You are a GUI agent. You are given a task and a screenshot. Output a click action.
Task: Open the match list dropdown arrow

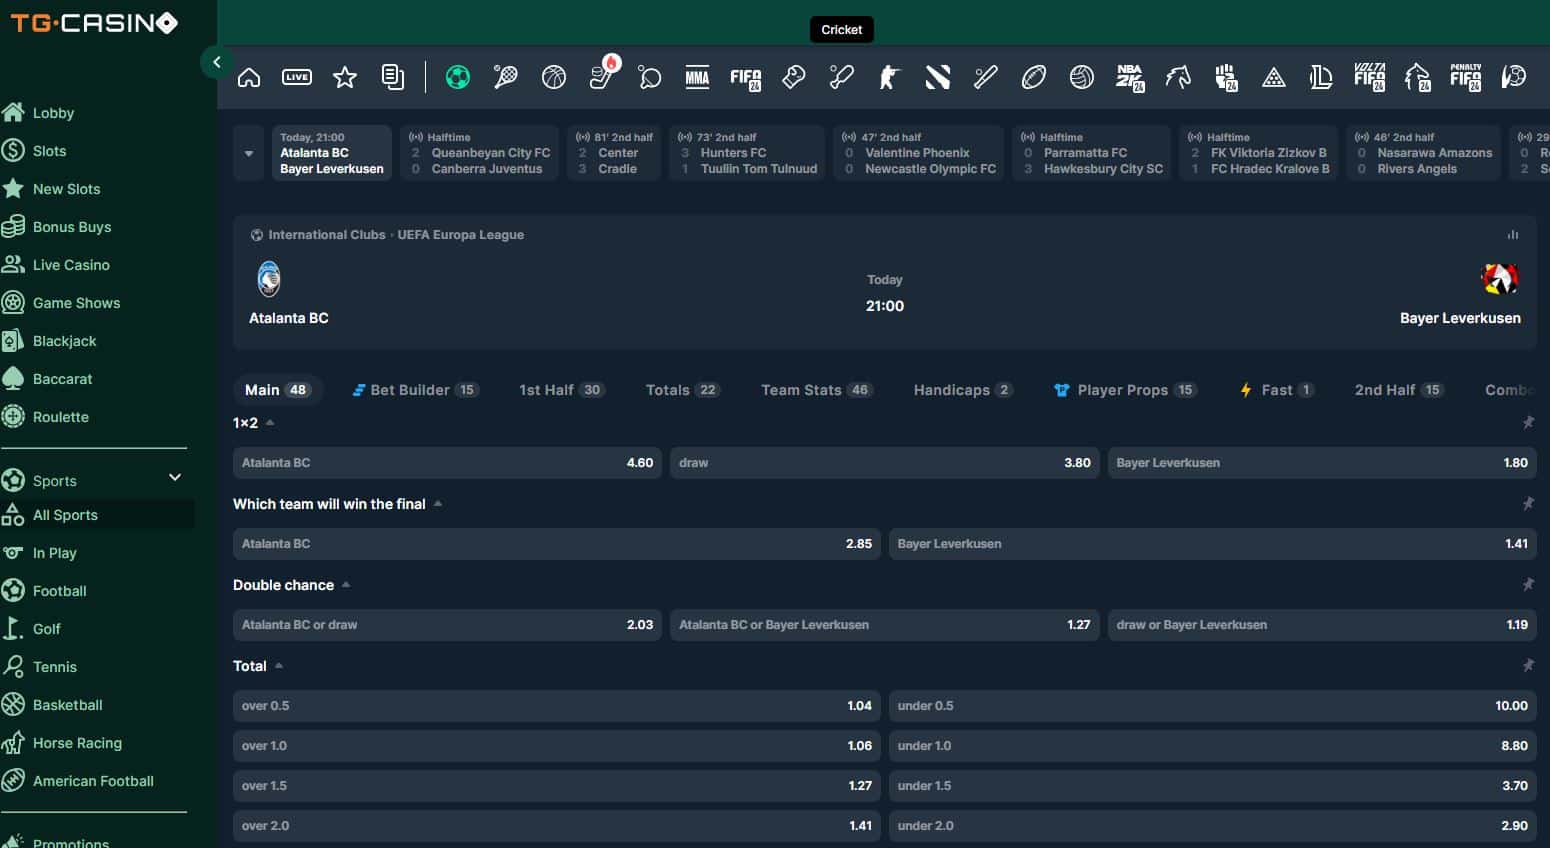[249, 153]
